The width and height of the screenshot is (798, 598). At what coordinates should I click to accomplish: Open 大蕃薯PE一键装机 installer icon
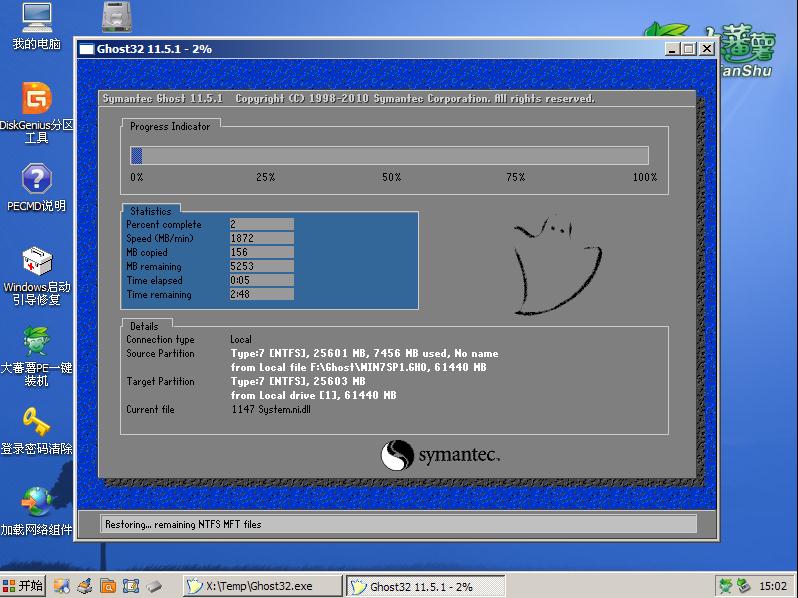(x=37, y=342)
